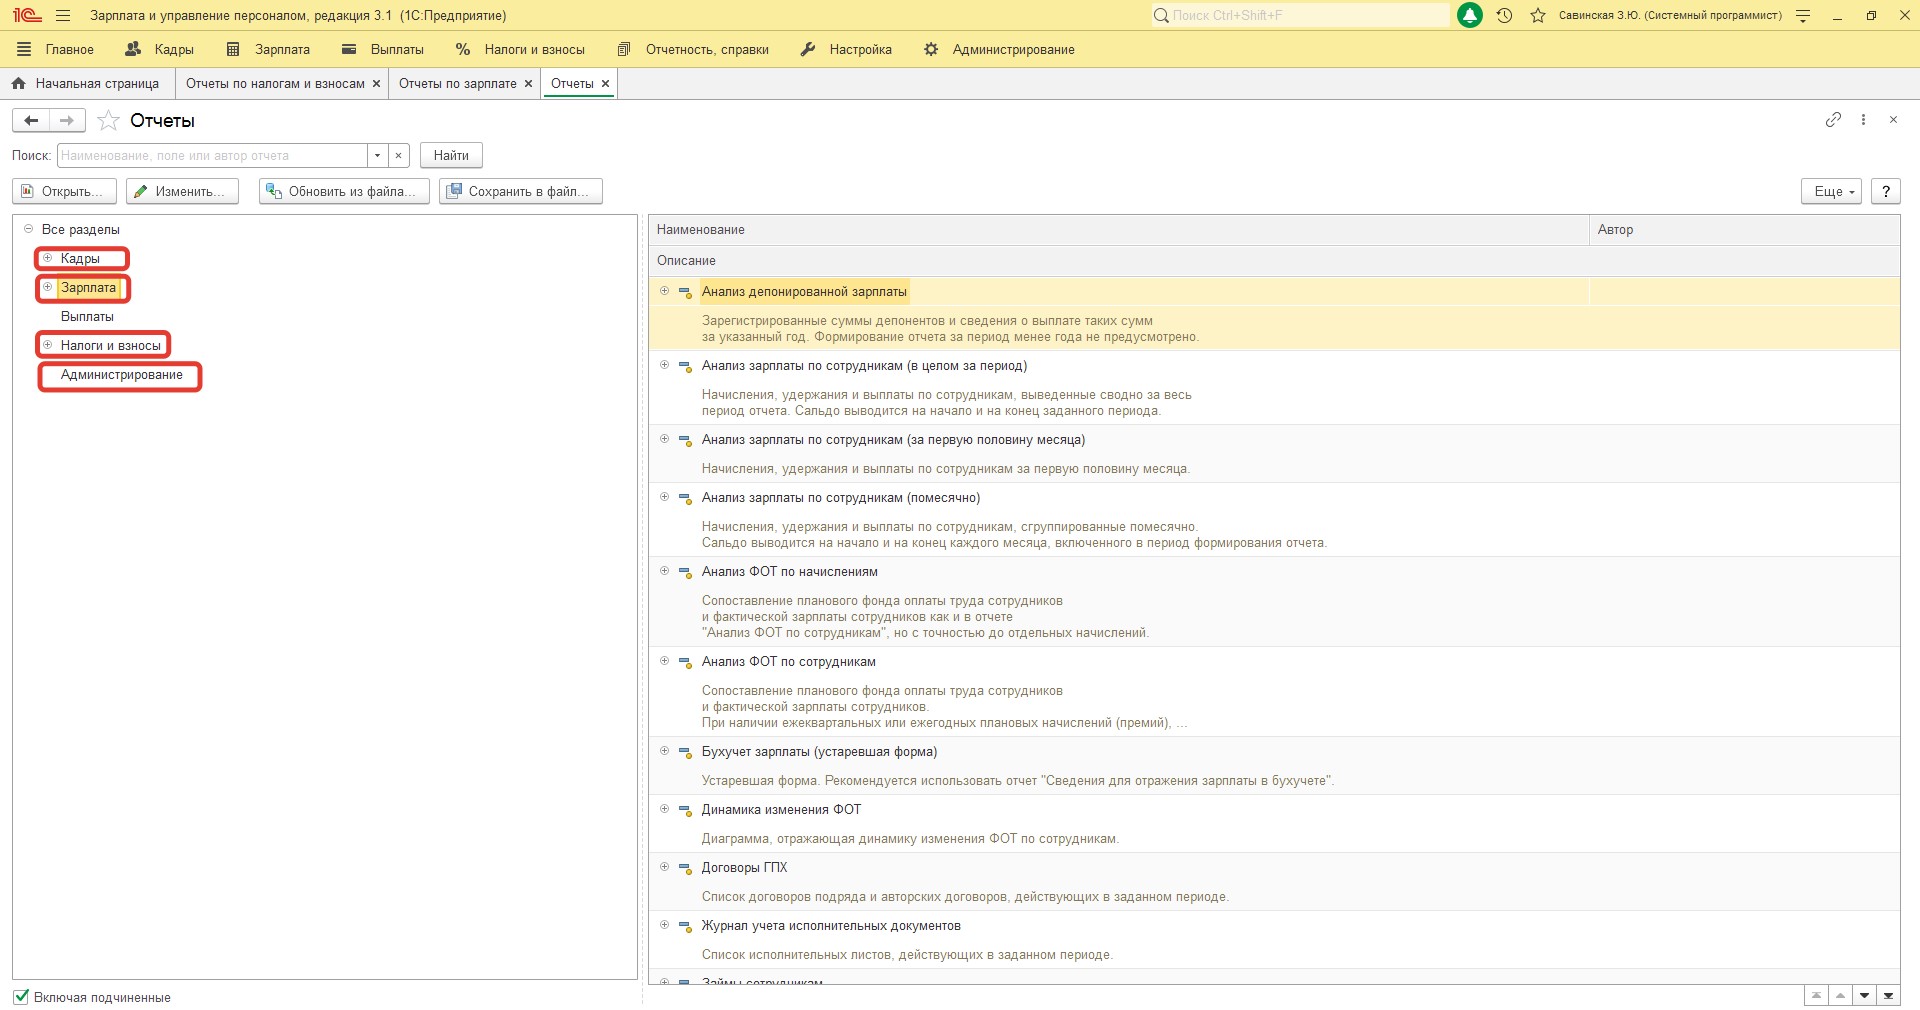
Task: Switch to Отчеты по налогам и взносам tab
Action: tap(275, 84)
